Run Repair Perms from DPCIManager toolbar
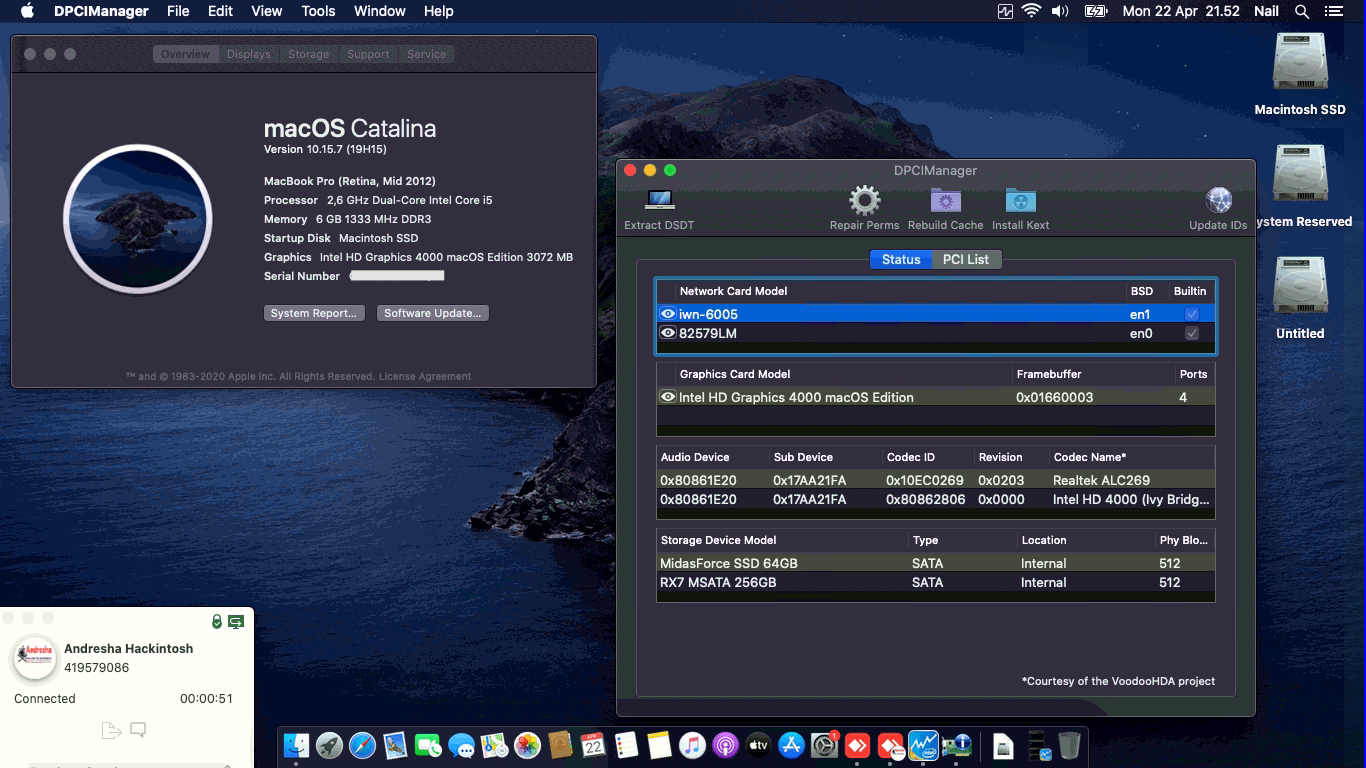This screenshot has width=1366, height=768. (864, 200)
